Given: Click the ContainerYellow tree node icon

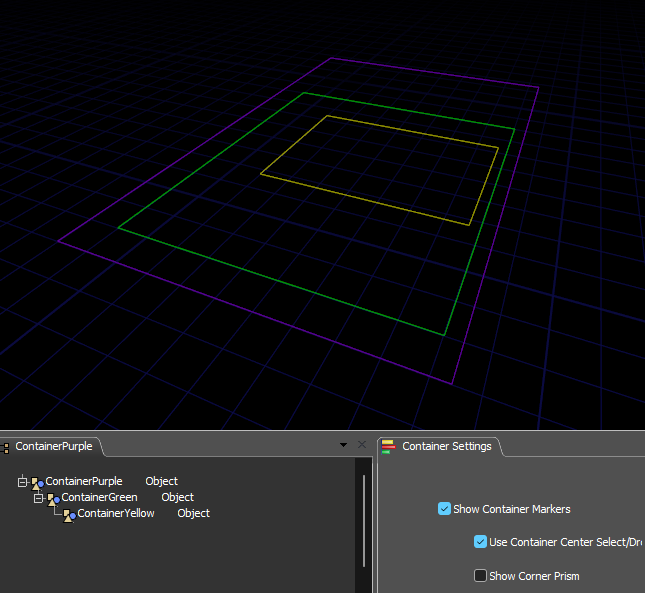Looking at the screenshot, I should click(69, 515).
